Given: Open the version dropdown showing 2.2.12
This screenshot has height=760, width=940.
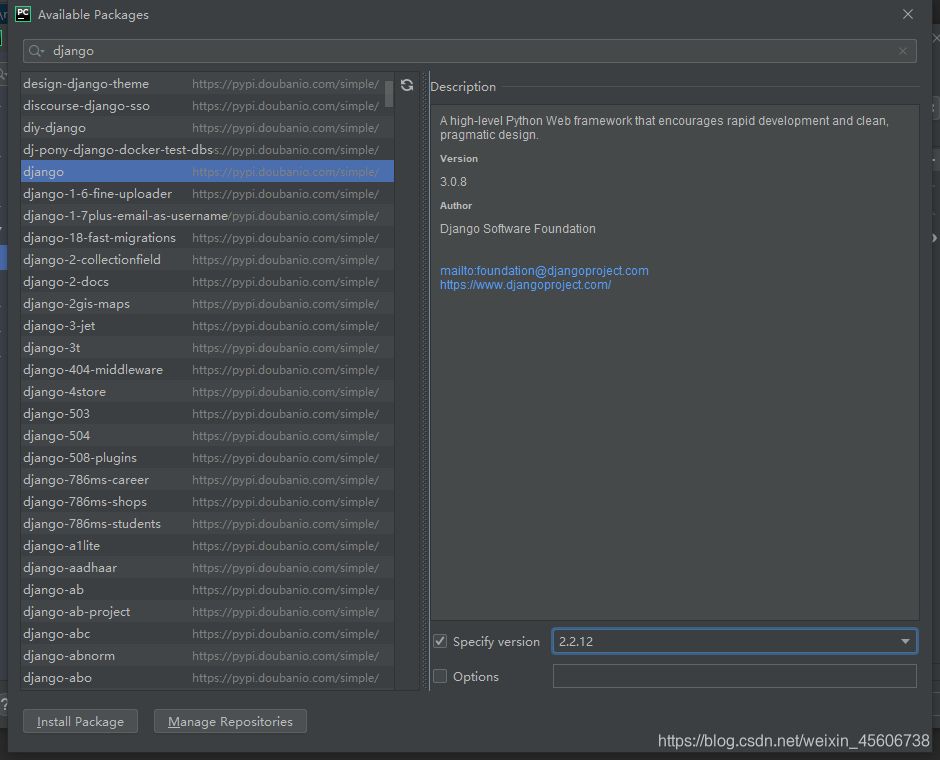Looking at the screenshot, I should [x=905, y=641].
